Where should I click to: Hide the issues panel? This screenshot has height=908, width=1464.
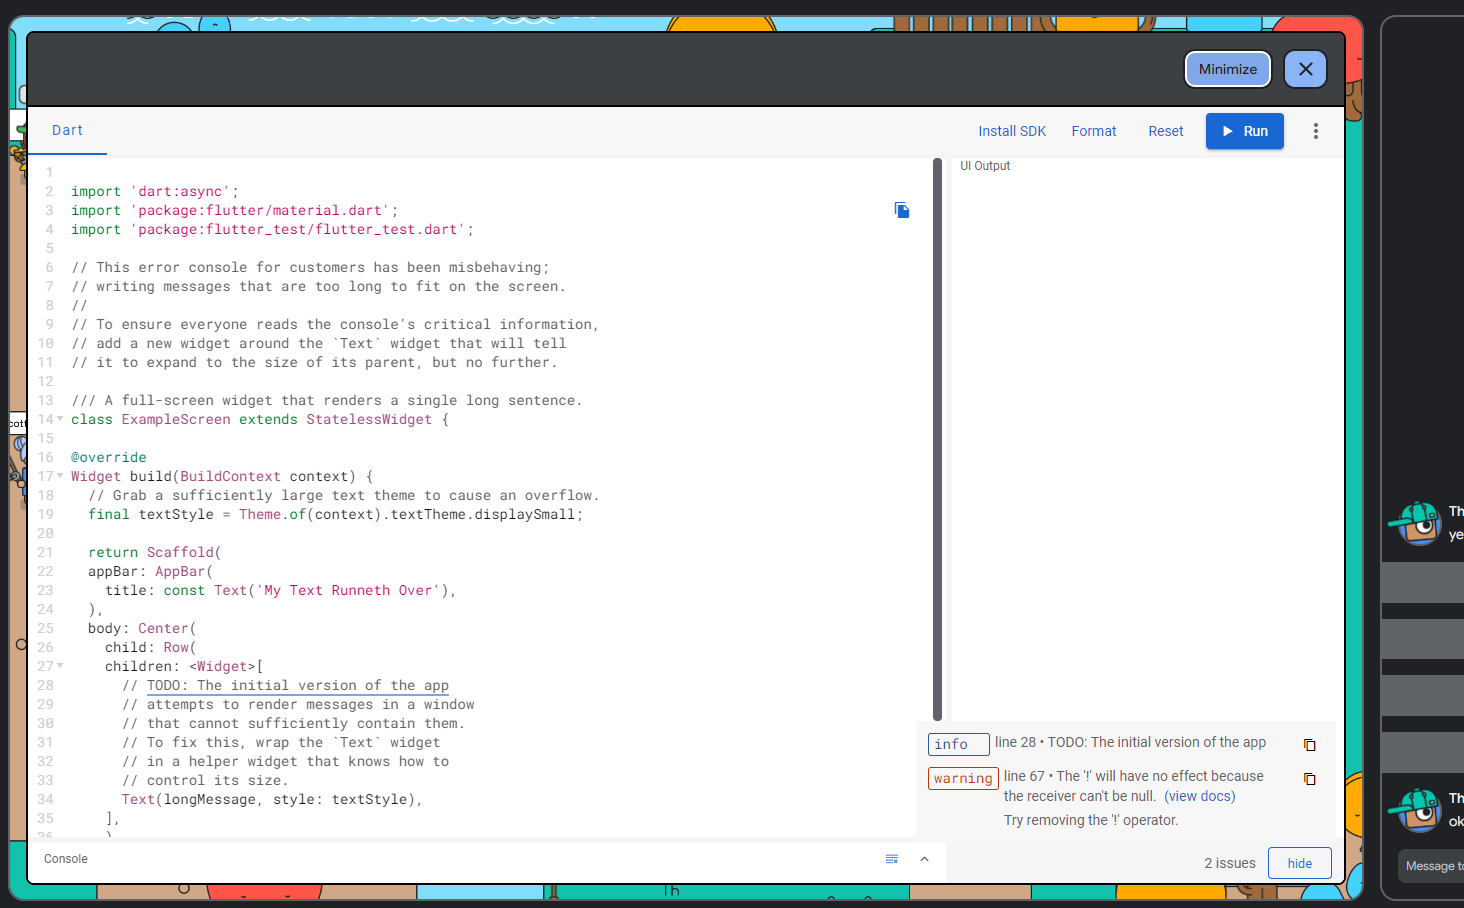(x=1299, y=863)
